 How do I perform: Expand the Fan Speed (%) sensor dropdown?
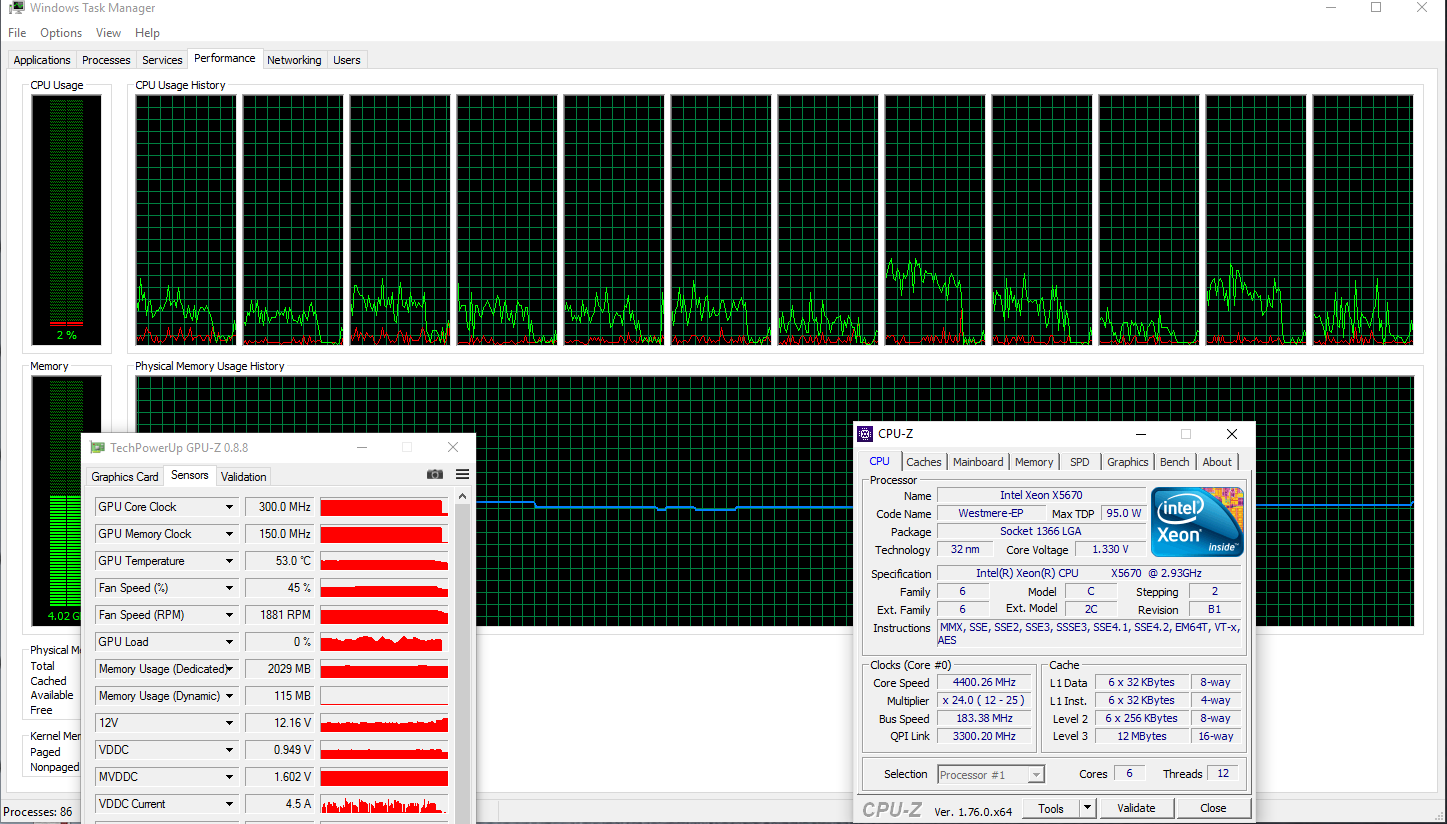tap(229, 588)
